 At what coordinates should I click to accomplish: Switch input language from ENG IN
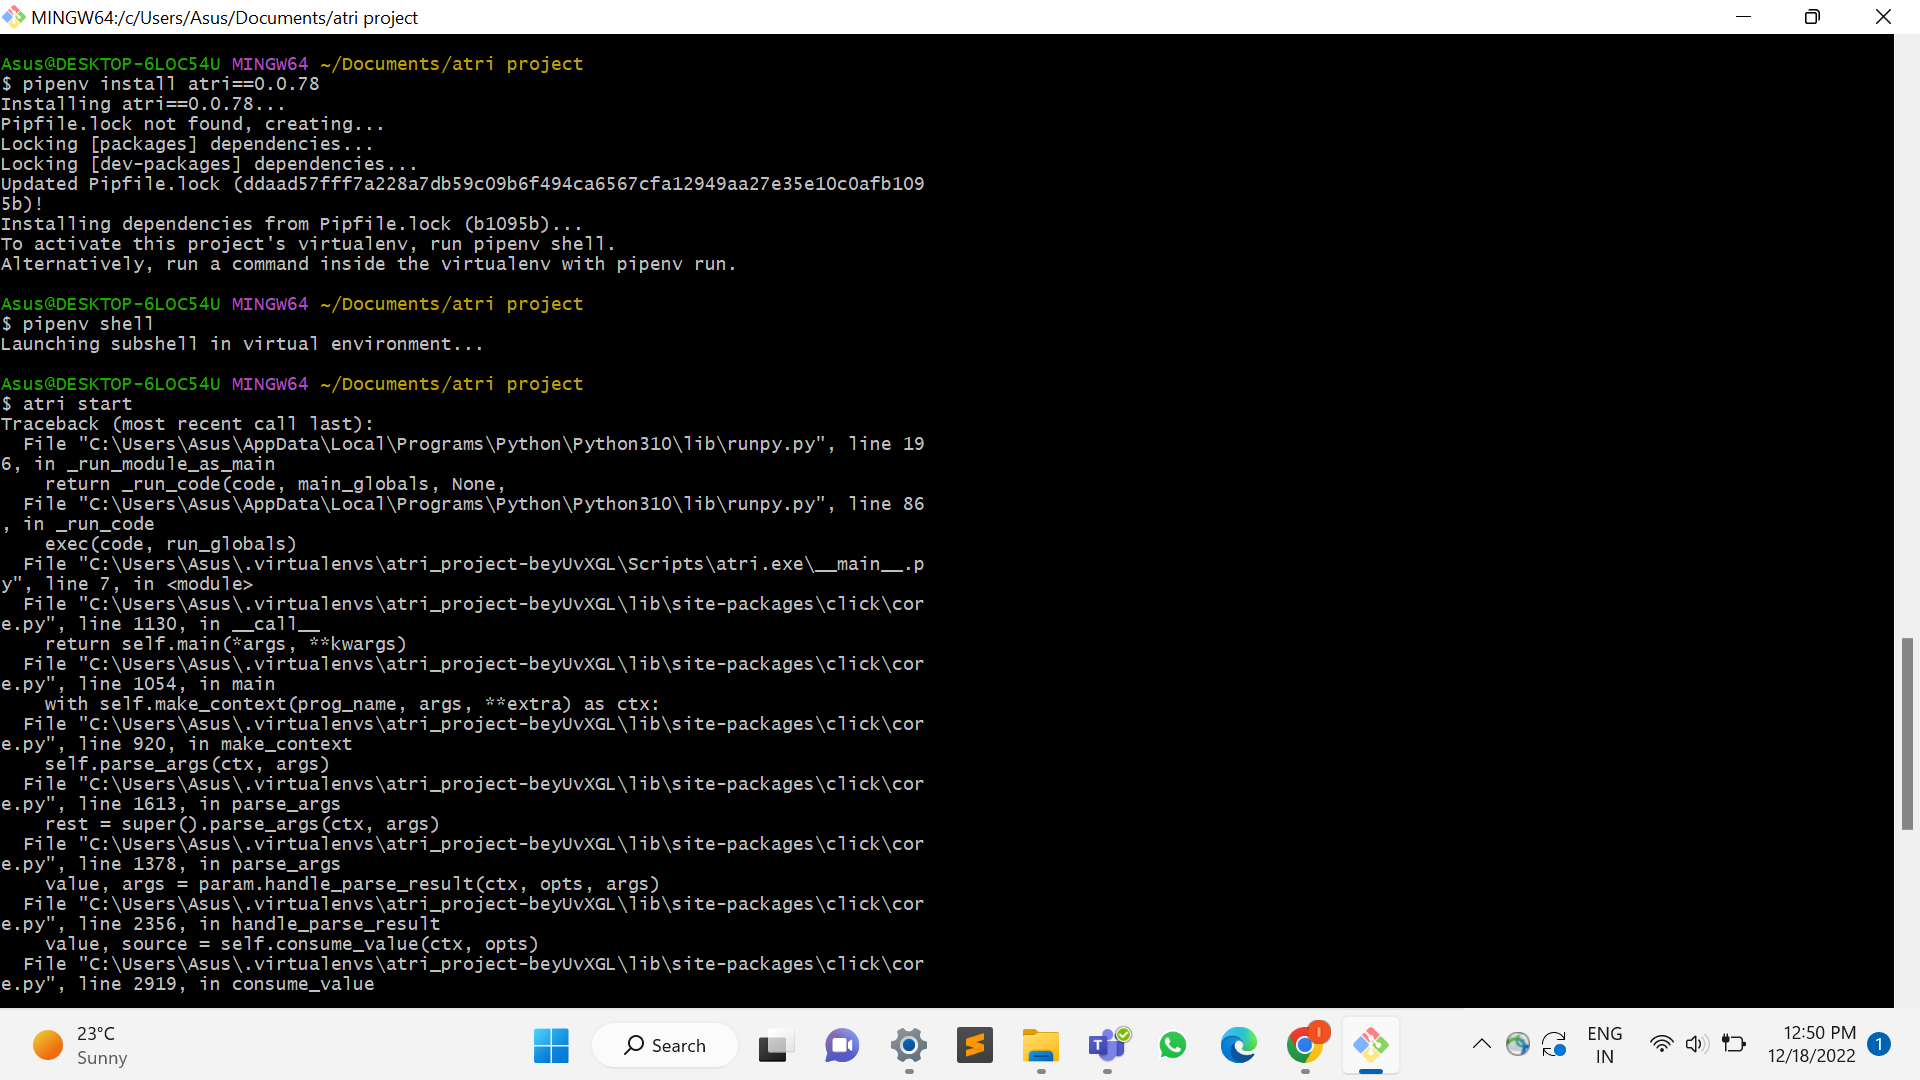click(1605, 1044)
